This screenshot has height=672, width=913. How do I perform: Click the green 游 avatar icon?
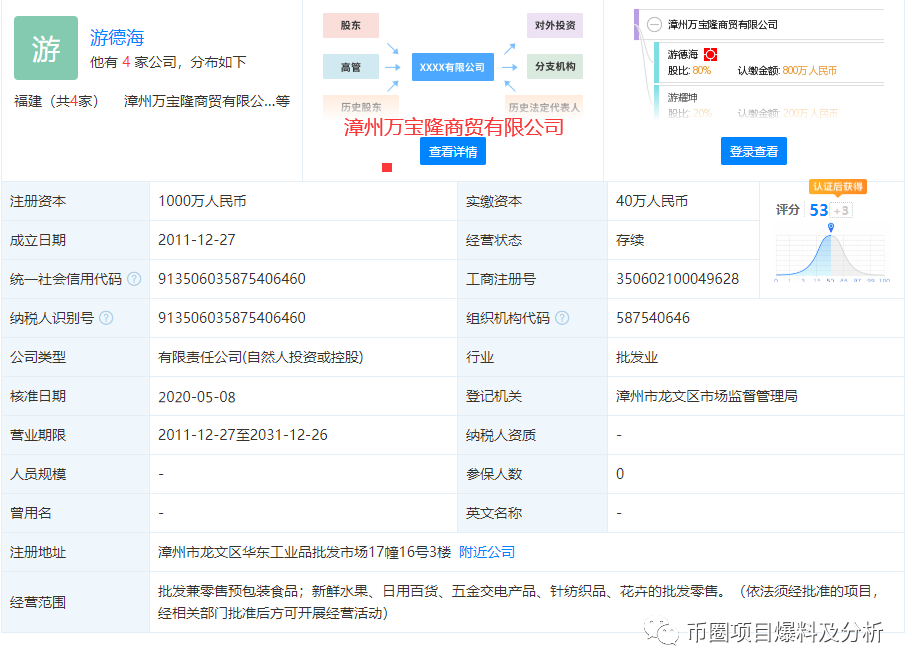coord(46,48)
